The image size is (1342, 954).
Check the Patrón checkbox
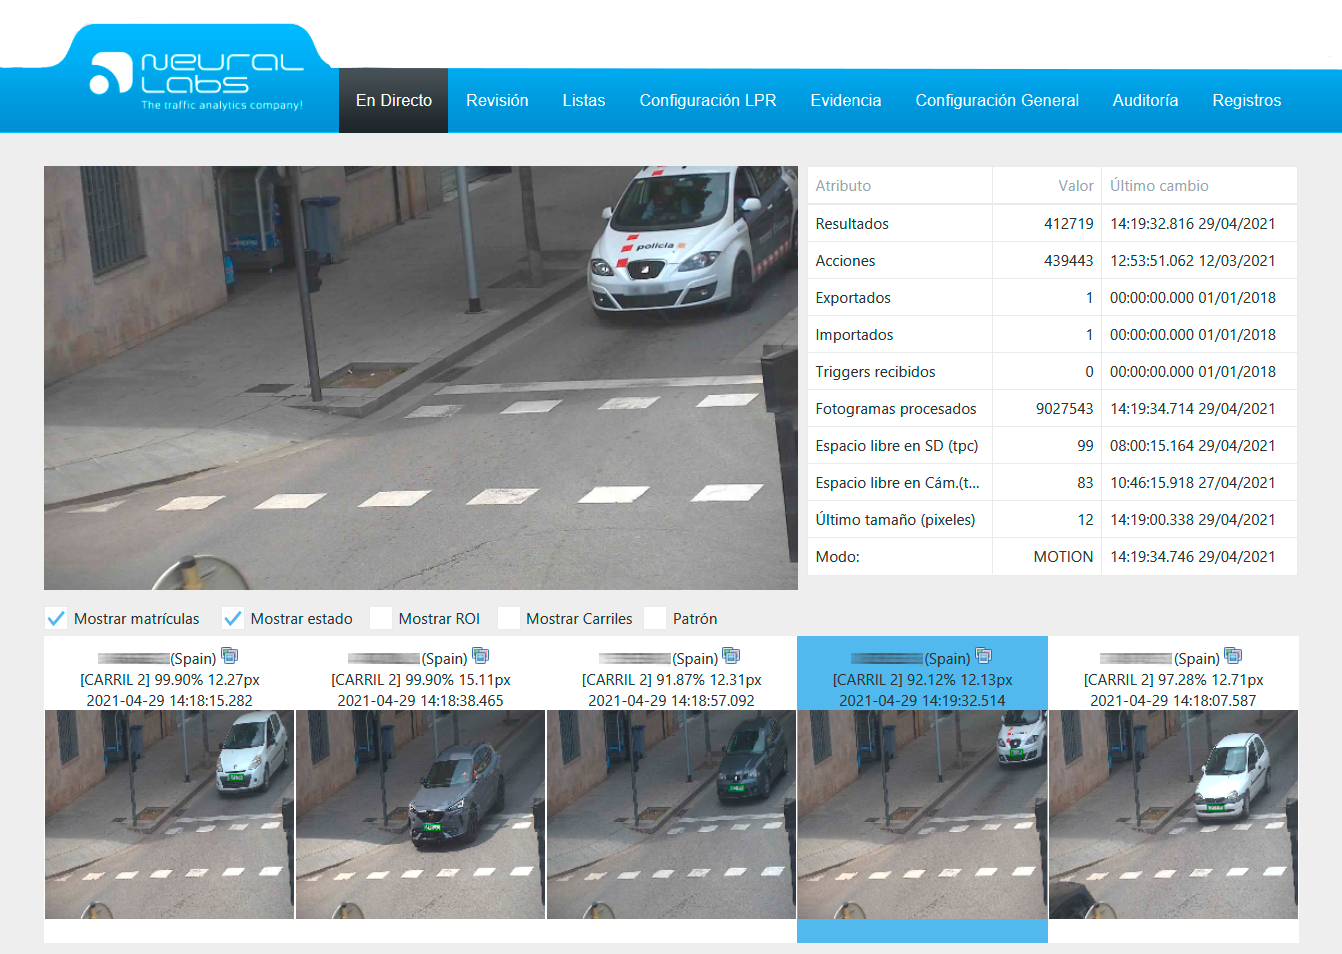tap(656, 618)
